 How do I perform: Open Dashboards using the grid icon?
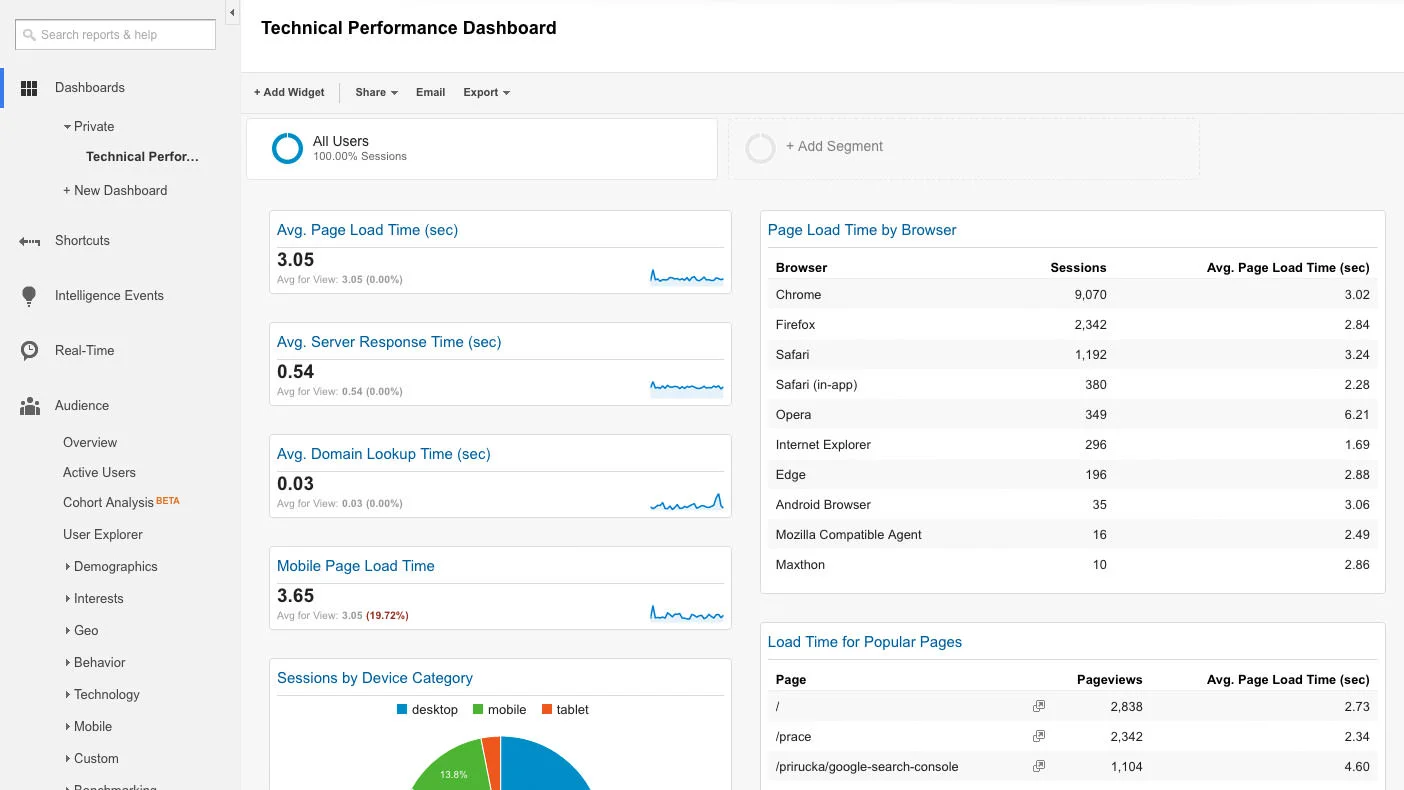coord(29,88)
